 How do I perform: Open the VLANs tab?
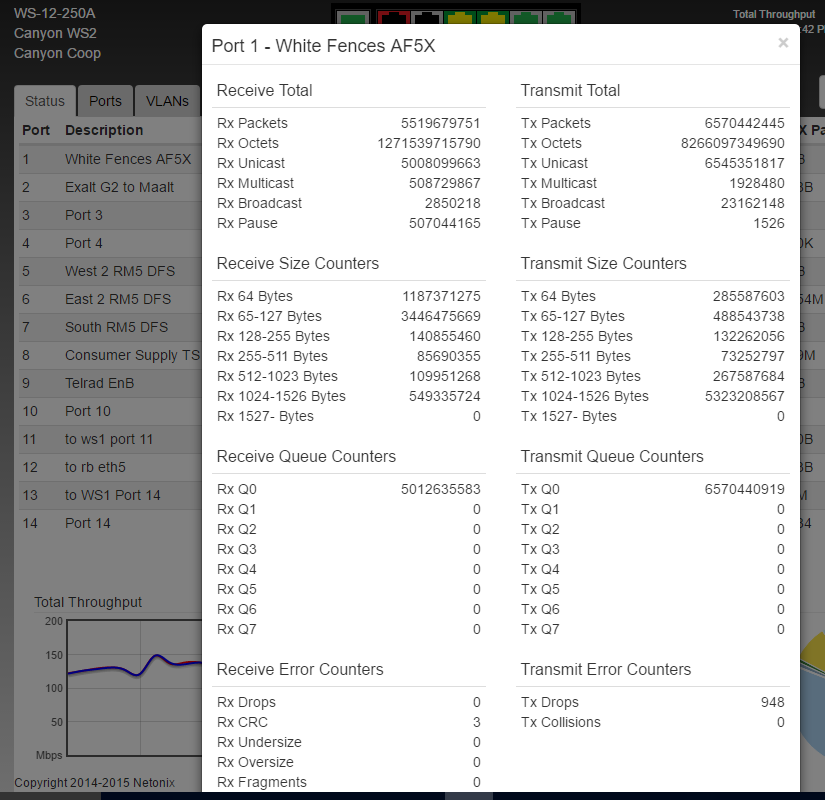(x=167, y=101)
